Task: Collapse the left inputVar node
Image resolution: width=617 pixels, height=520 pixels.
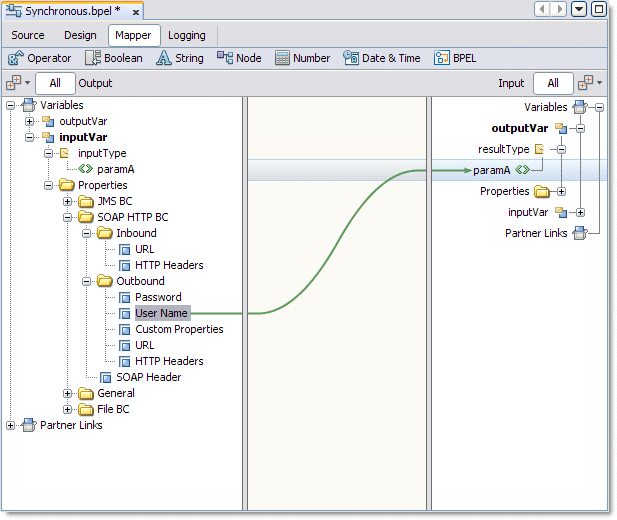Action: (30, 137)
